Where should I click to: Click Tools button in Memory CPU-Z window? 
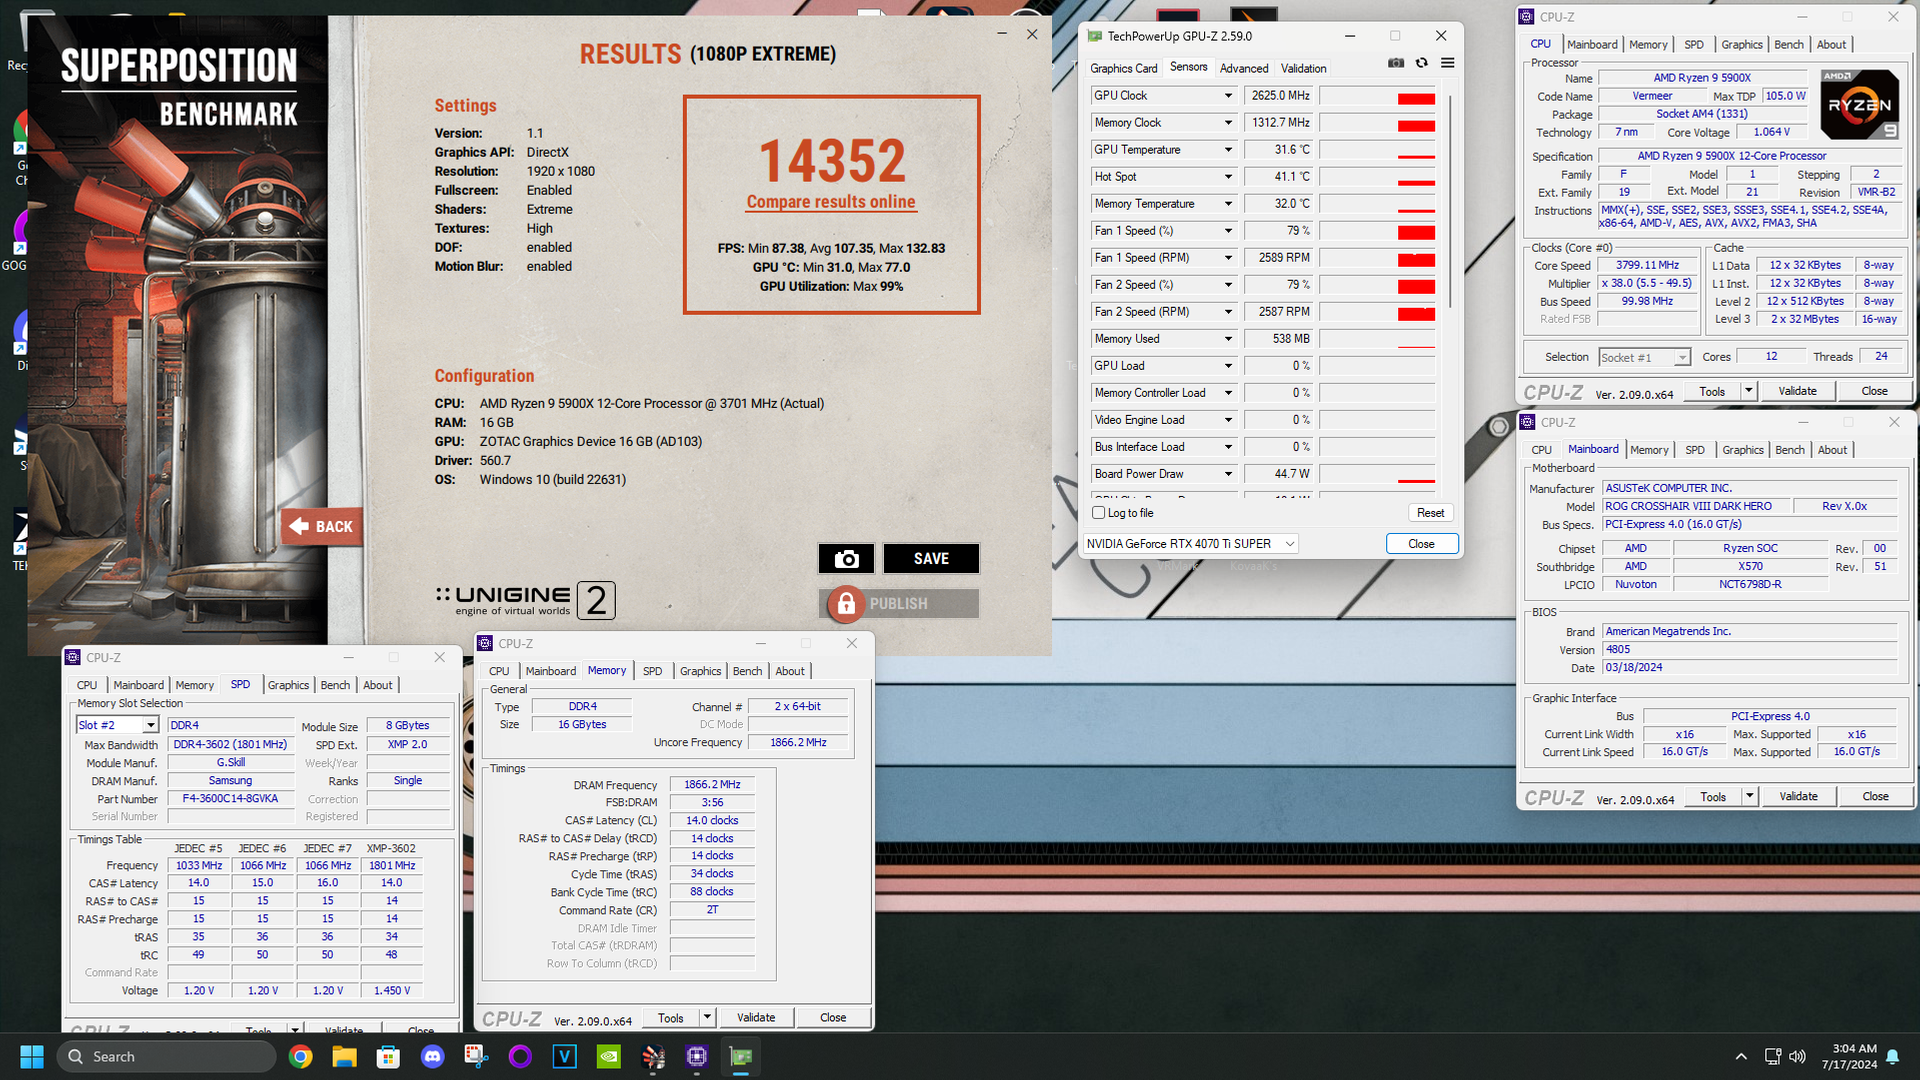point(671,1018)
